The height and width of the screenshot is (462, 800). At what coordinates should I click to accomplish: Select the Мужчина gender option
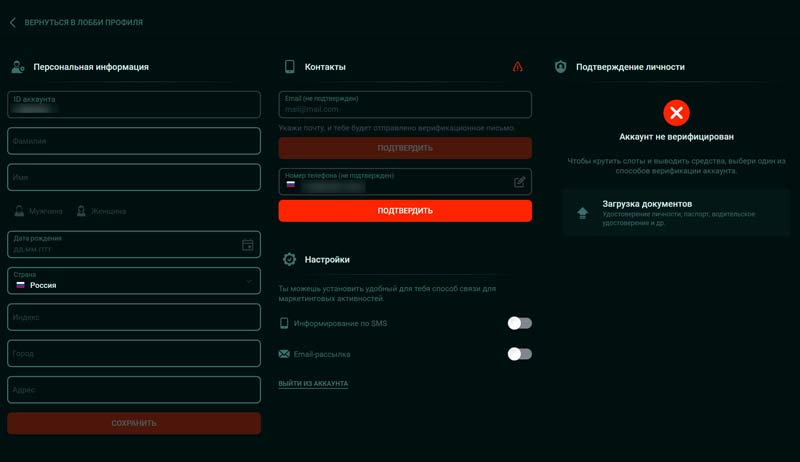coord(38,211)
